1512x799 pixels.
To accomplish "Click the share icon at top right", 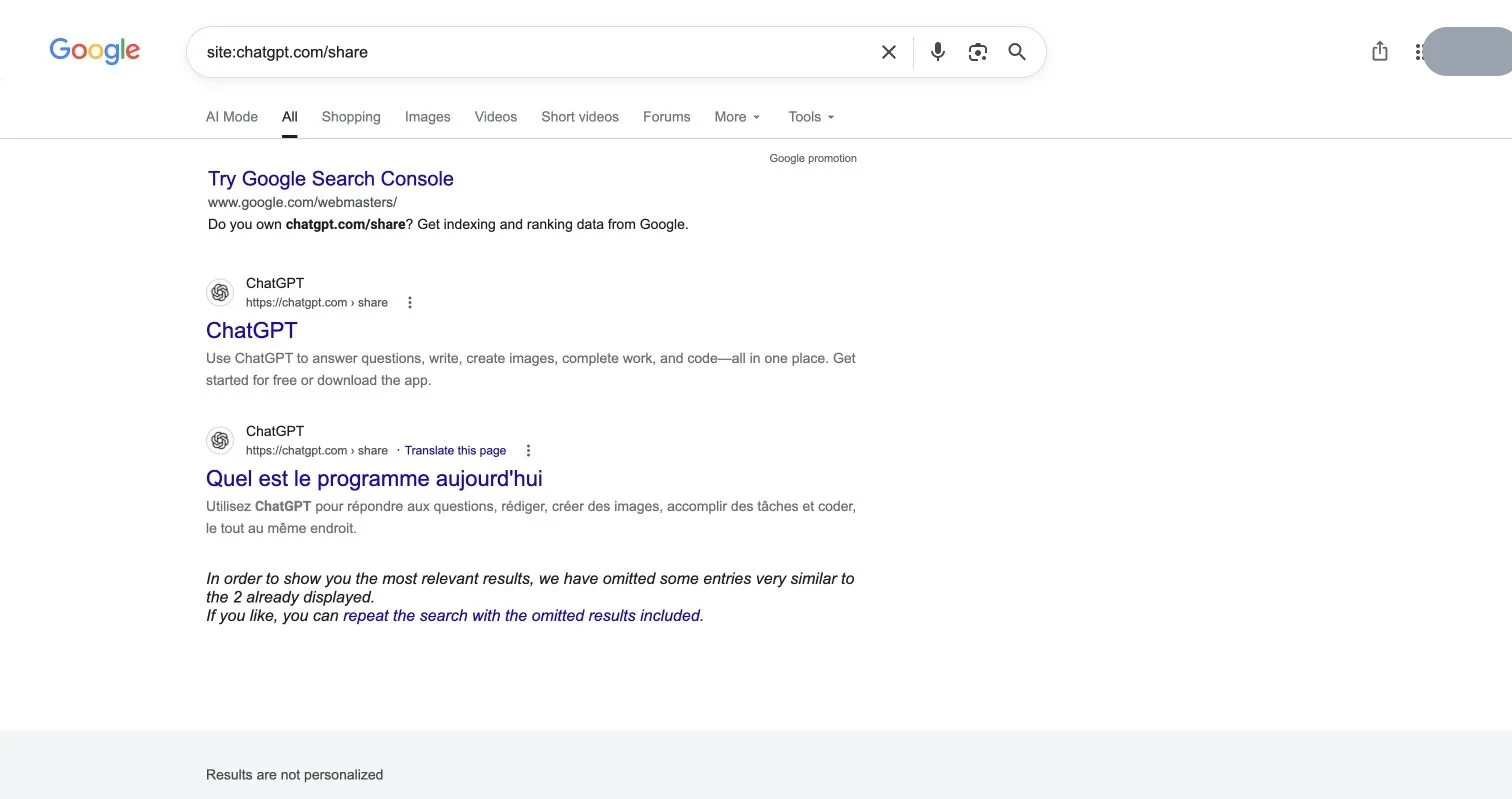I will pyautogui.click(x=1380, y=51).
